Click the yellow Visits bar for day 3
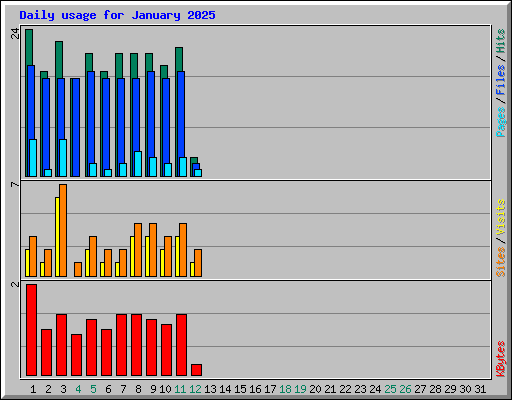512x400 pixels. tap(57, 237)
